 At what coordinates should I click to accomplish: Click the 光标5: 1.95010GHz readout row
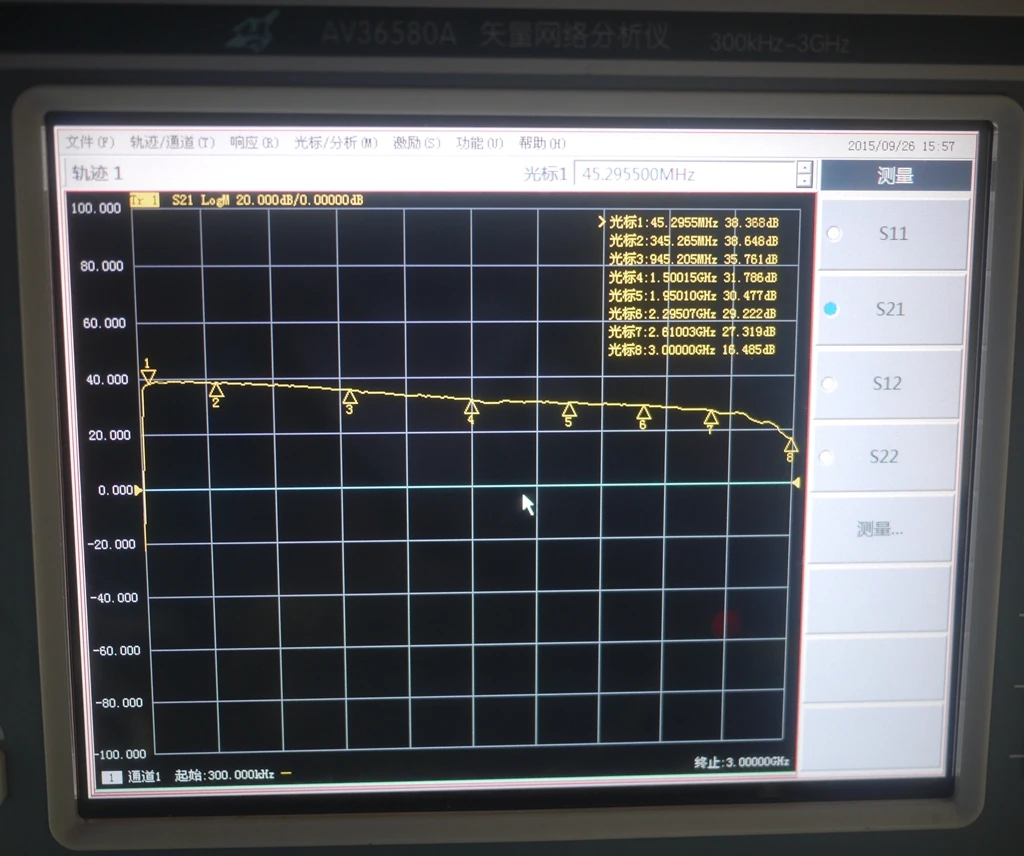692,295
